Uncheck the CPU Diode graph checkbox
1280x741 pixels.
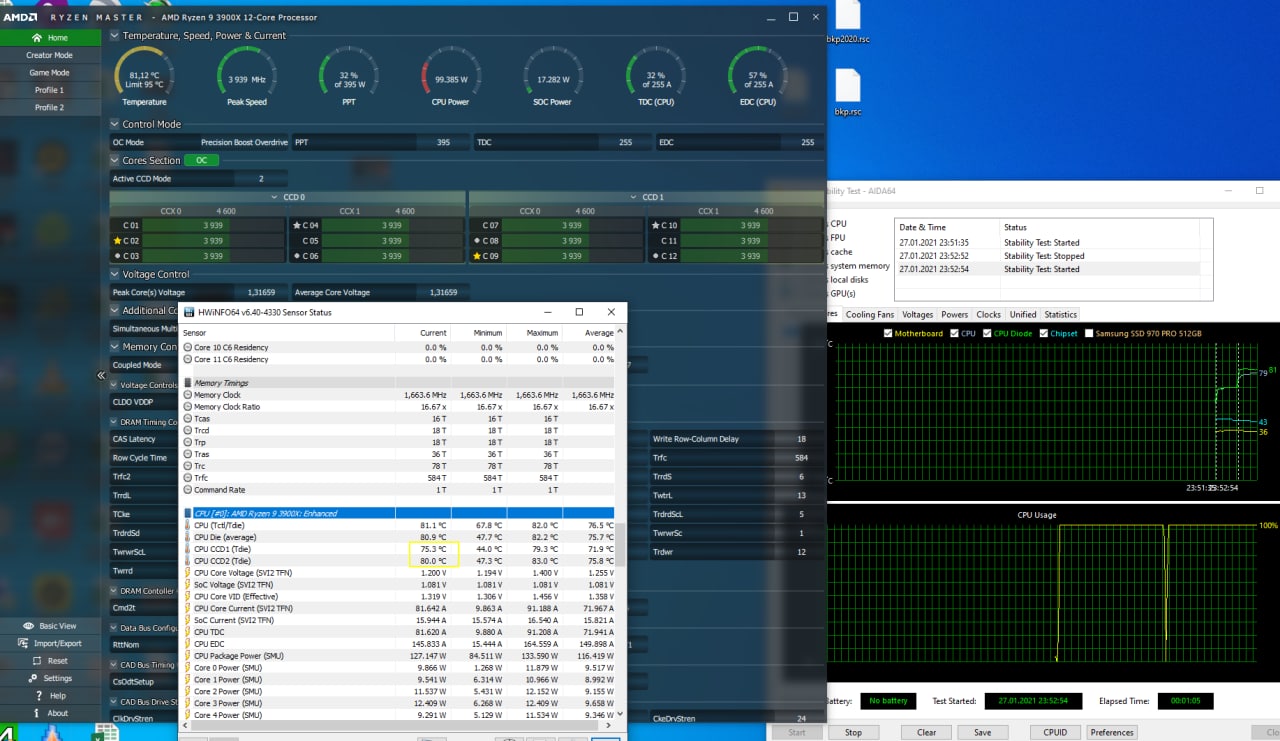987,333
